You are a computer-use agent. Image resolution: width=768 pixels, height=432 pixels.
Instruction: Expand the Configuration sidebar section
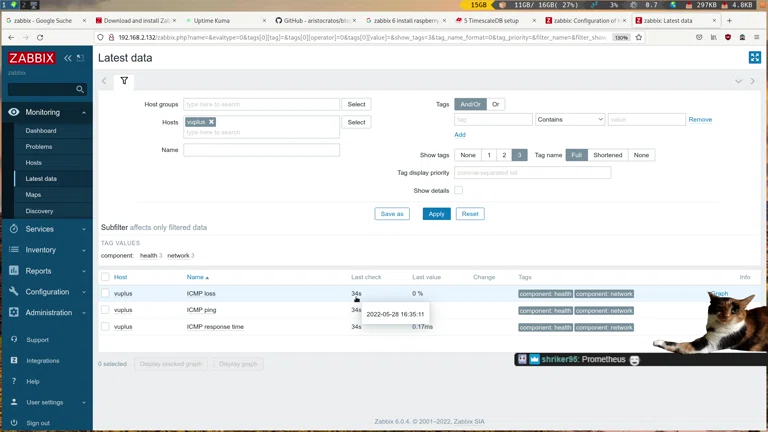[x=46, y=292]
